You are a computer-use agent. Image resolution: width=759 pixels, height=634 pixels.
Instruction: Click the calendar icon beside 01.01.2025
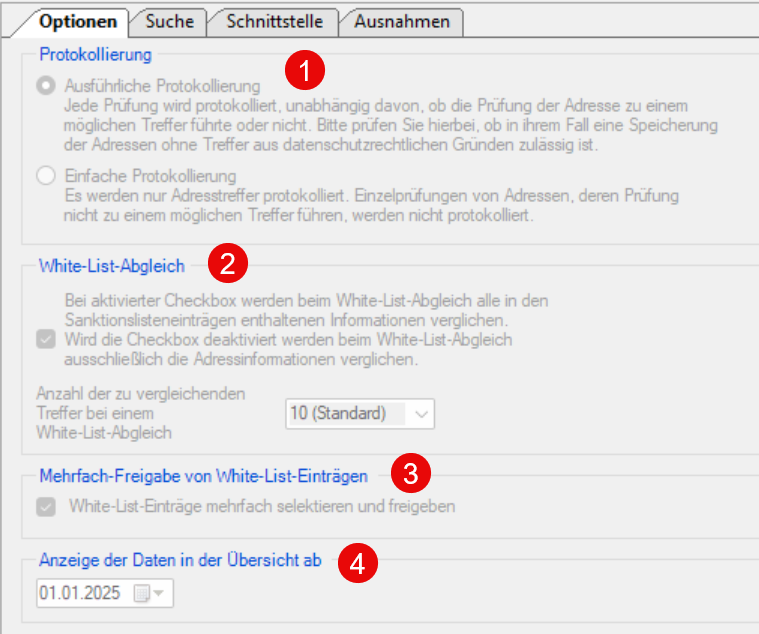[x=142, y=593]
